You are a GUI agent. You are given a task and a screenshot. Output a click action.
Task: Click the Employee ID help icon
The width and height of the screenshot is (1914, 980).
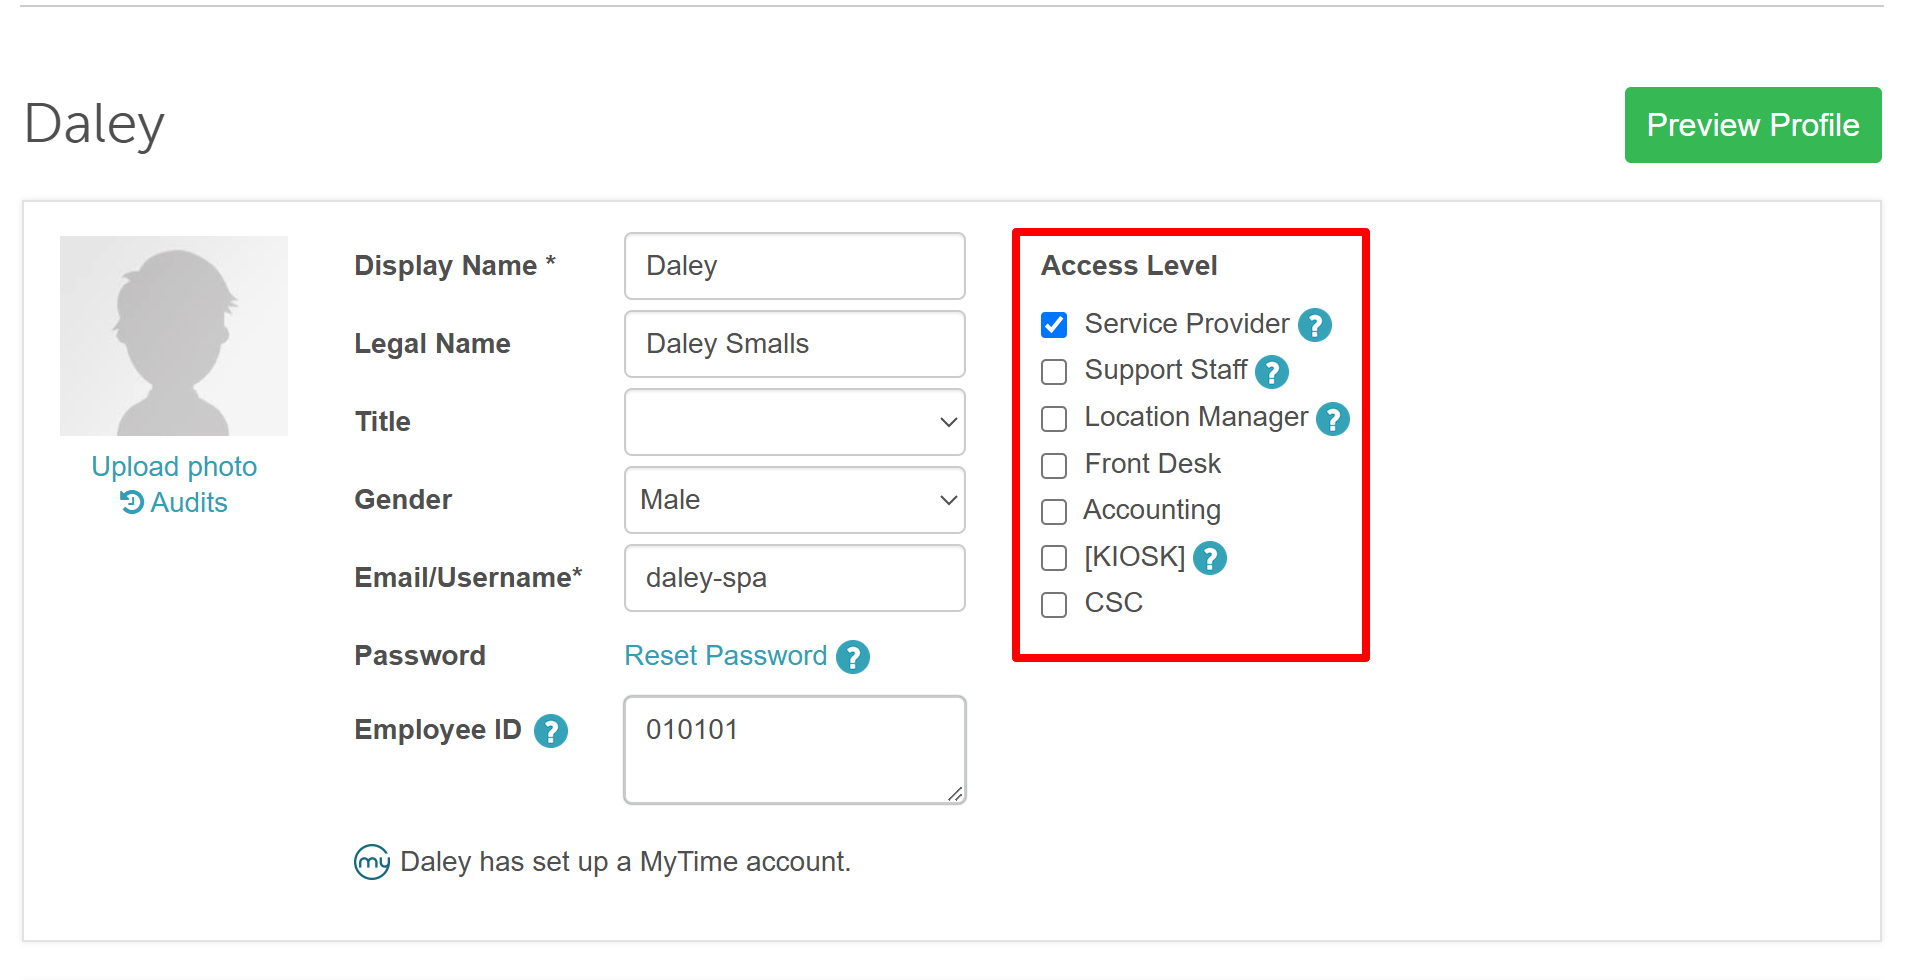coord(550,731)
